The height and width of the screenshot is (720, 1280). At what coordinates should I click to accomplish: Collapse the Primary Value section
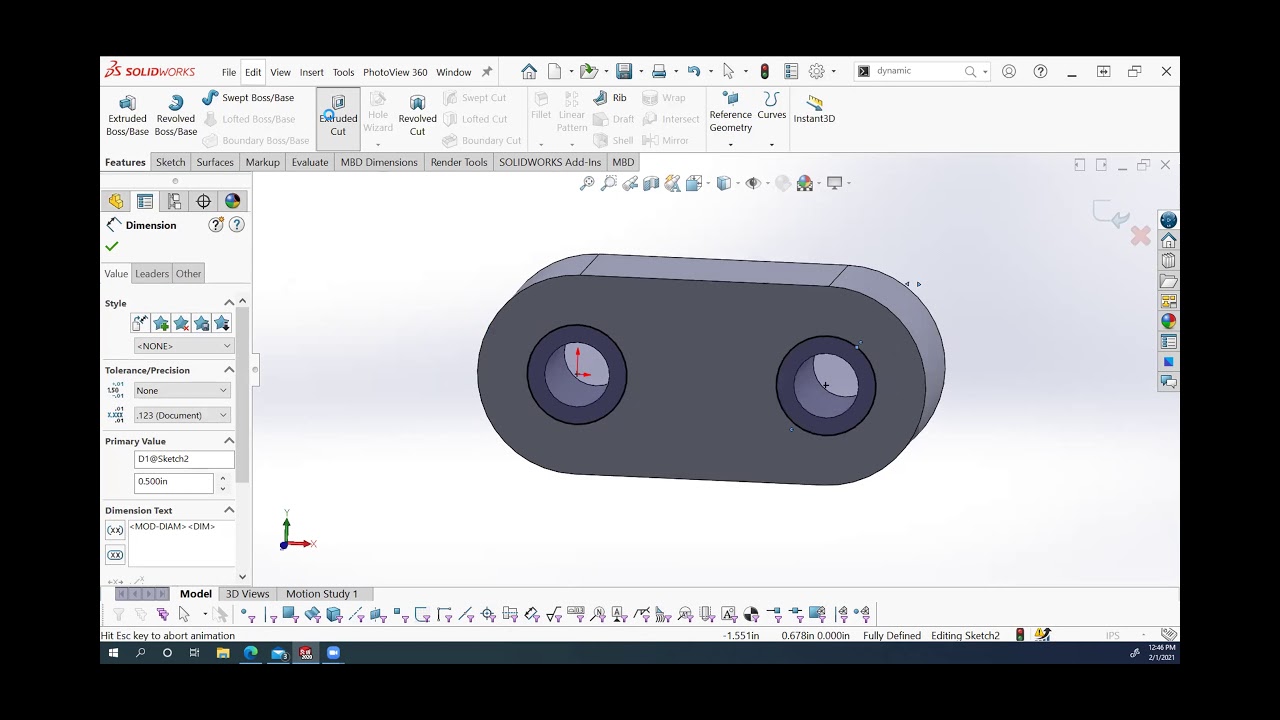pos(229,441)
